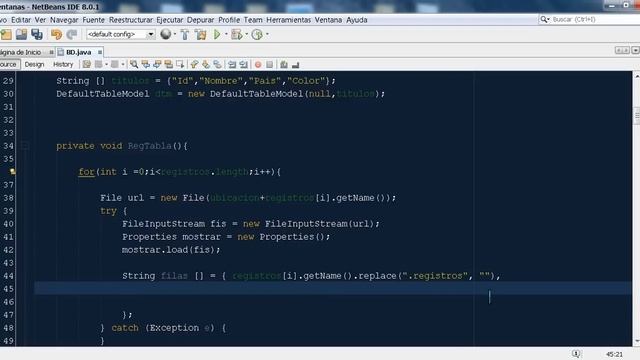Click the Shift Line Left icon
This screenshot has width=640, height=360.
(232, 64)
